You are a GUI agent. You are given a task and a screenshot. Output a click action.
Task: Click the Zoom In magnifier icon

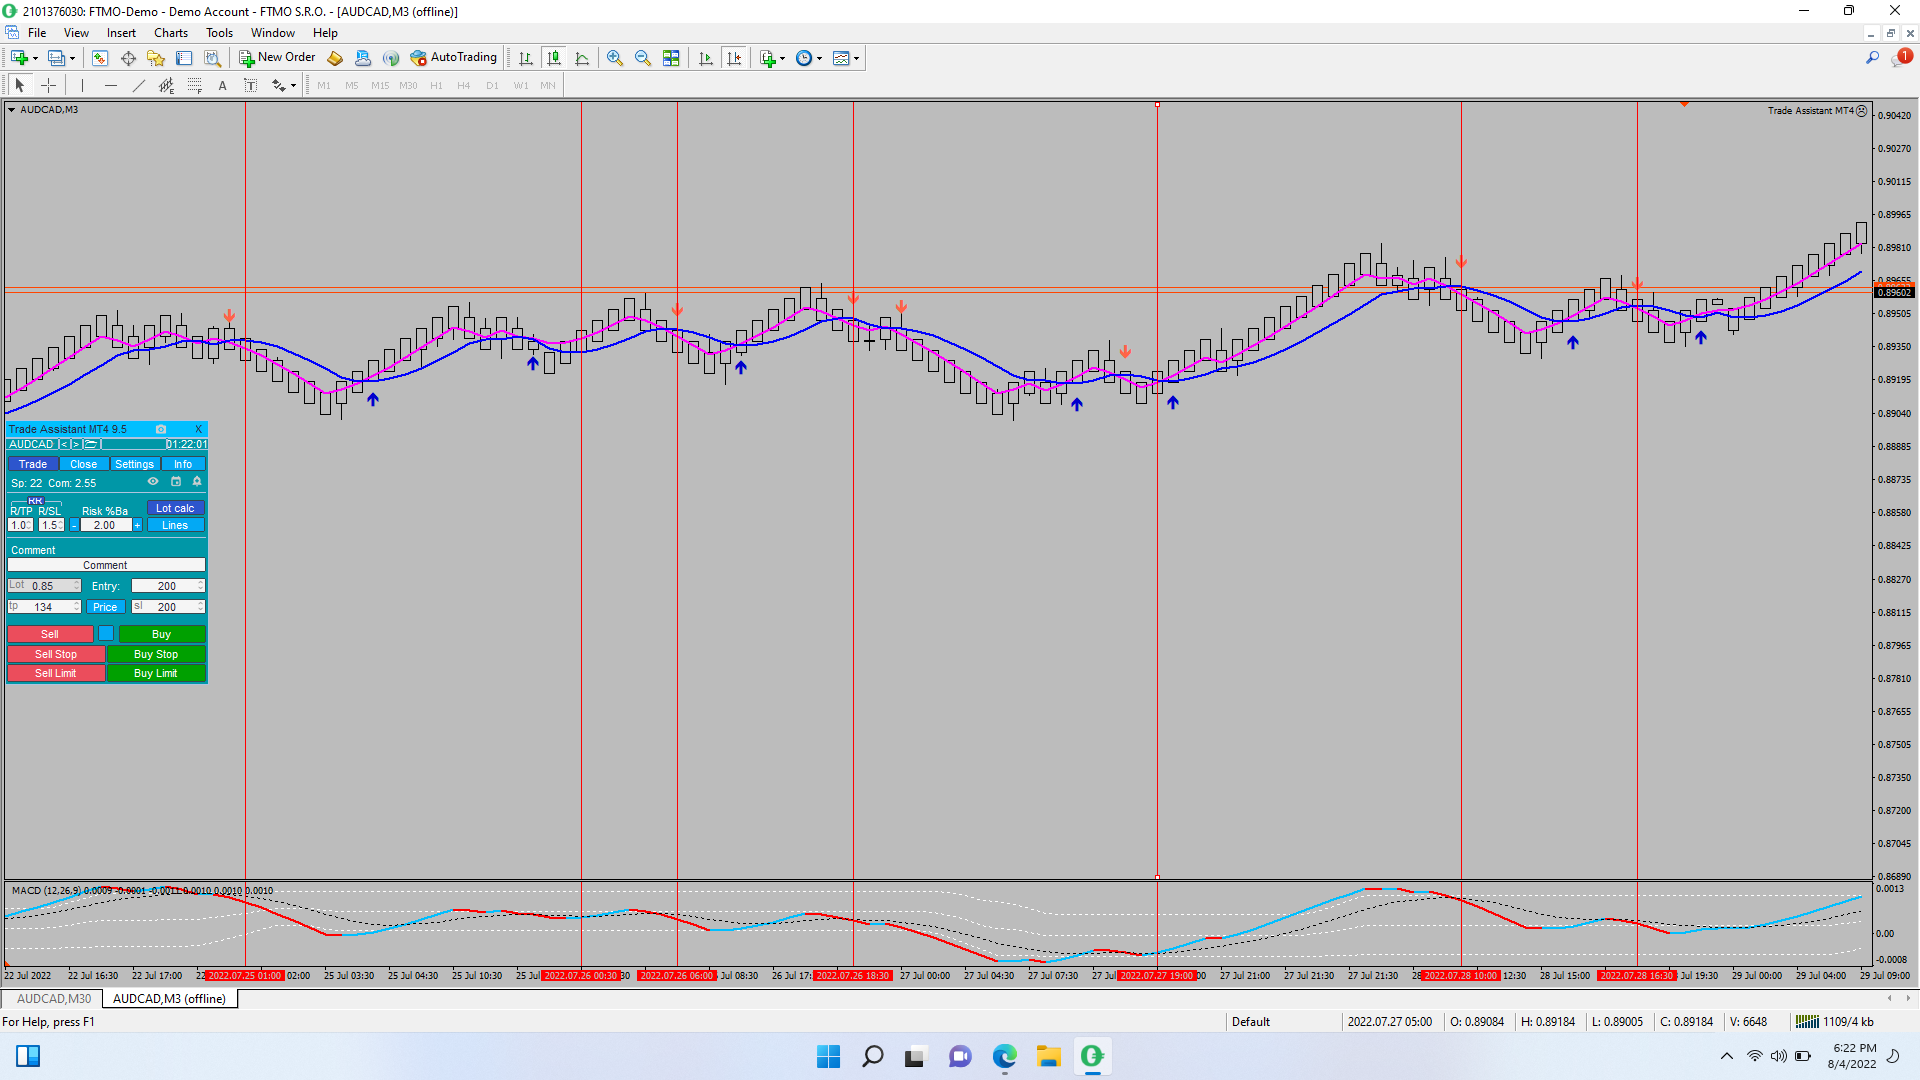pyautogui.click(x=614, y=58)
